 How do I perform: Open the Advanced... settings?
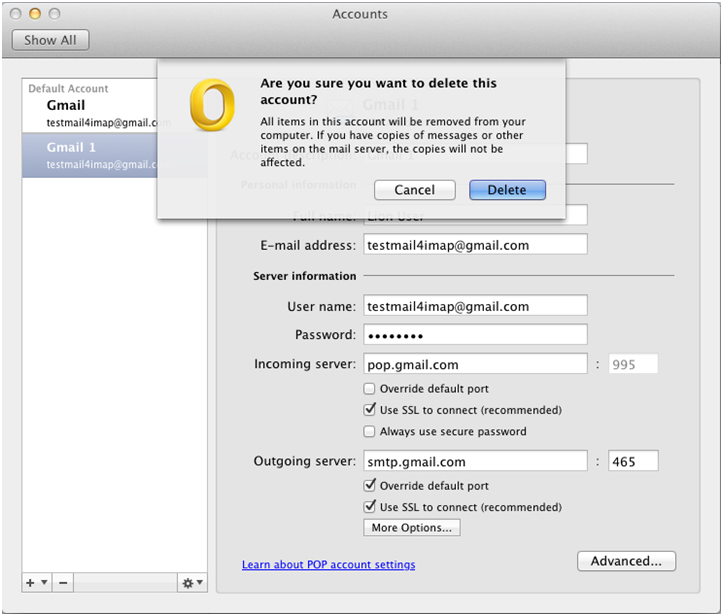coord(626,561)
